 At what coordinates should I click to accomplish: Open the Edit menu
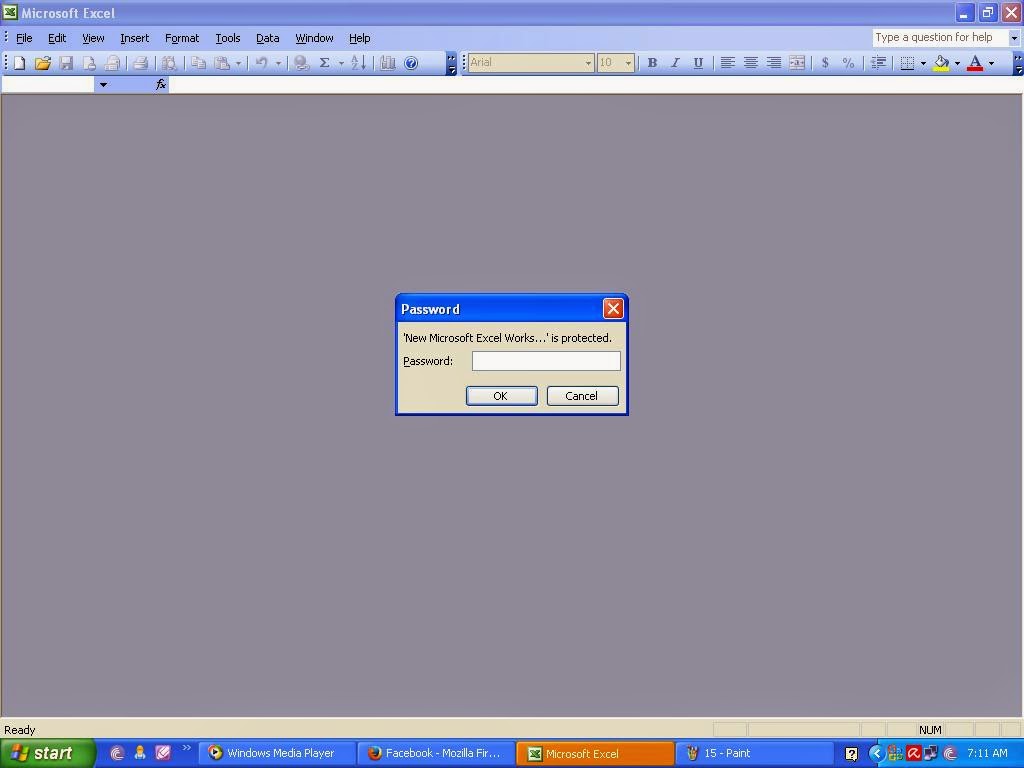pos(57,38)
